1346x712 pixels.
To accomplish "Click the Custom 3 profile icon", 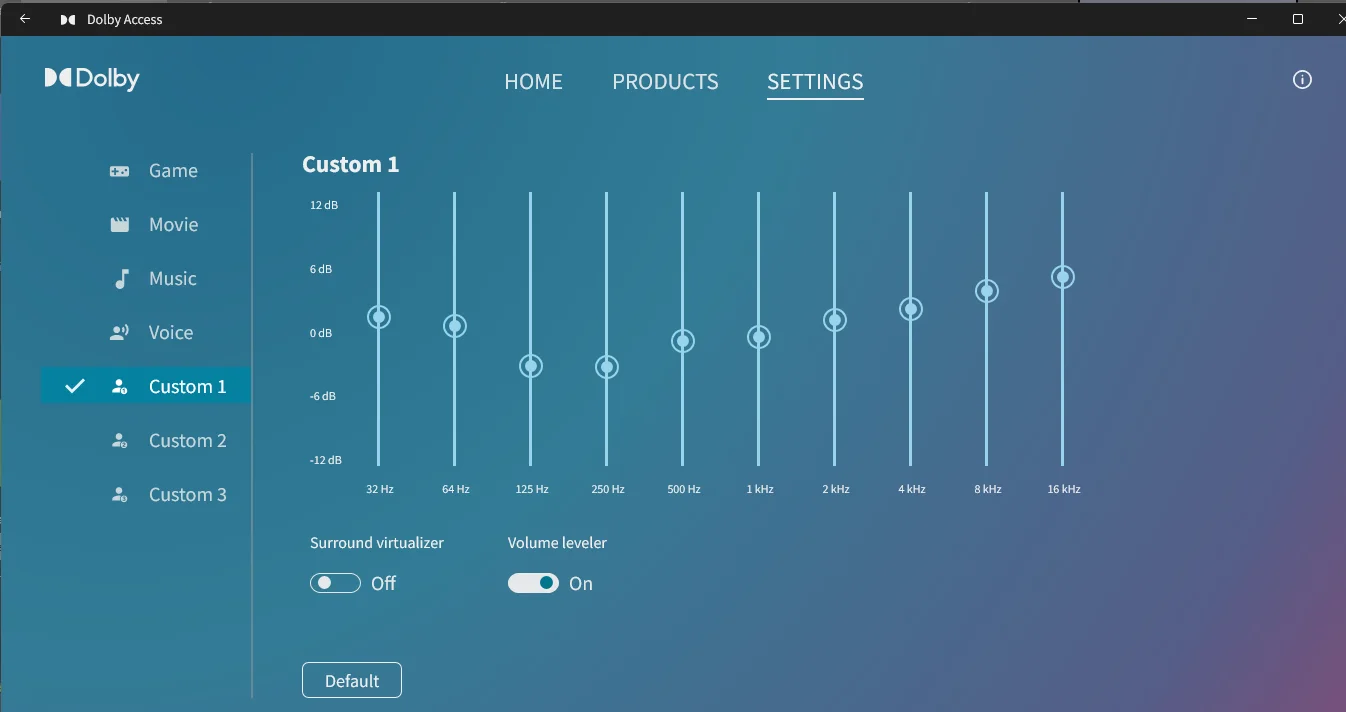I will pos(120,495).
